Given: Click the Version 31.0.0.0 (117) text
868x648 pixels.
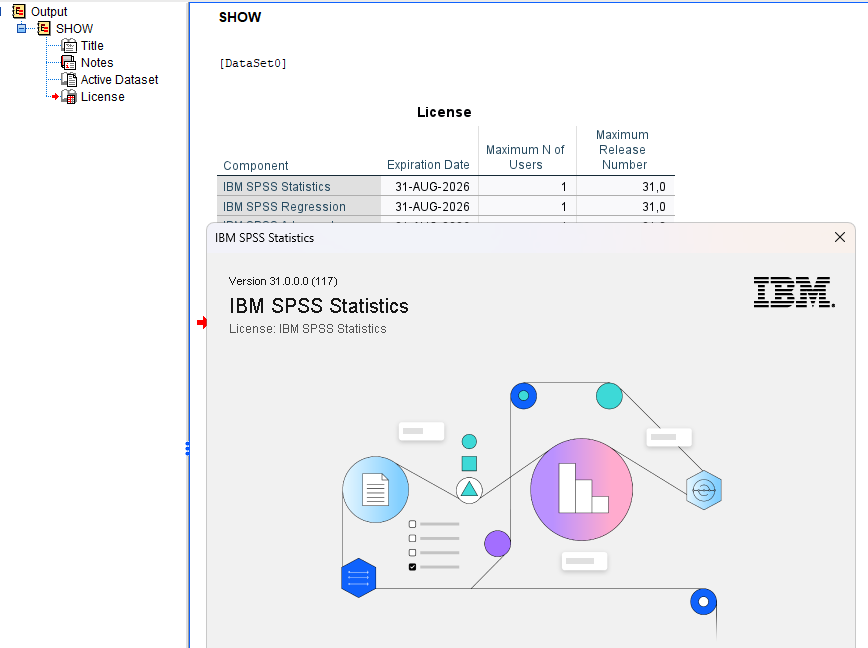Looking at the screenshot, I should pos(283,281).
